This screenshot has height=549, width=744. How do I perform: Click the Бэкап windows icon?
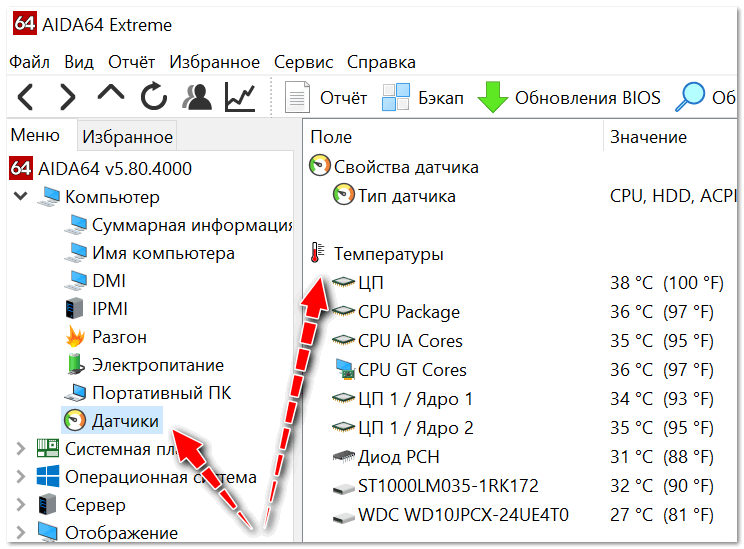coord(396,97)
